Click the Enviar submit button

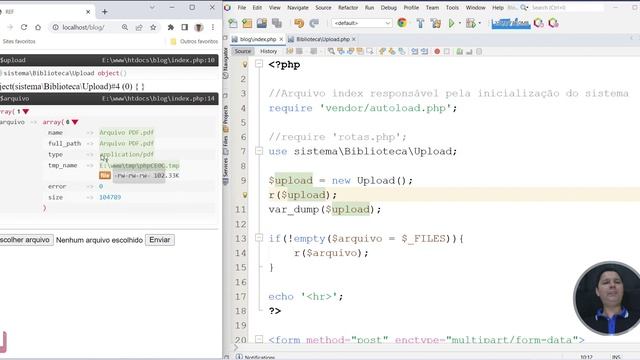(160, 240)
